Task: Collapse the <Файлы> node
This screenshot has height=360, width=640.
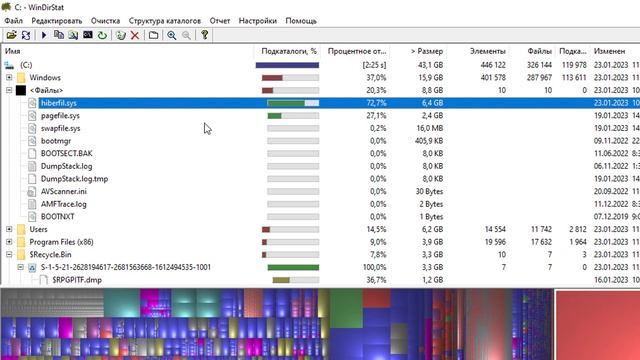Action: pos(9,90)
